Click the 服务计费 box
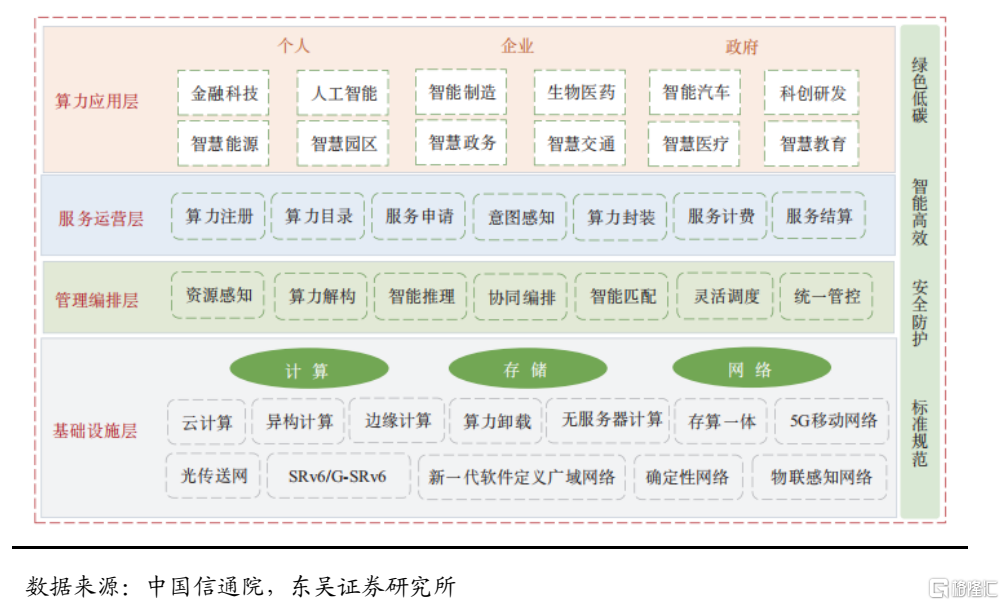Viewport: 1004px width, 605px height. pyautogui.click(x=720, y=216)
